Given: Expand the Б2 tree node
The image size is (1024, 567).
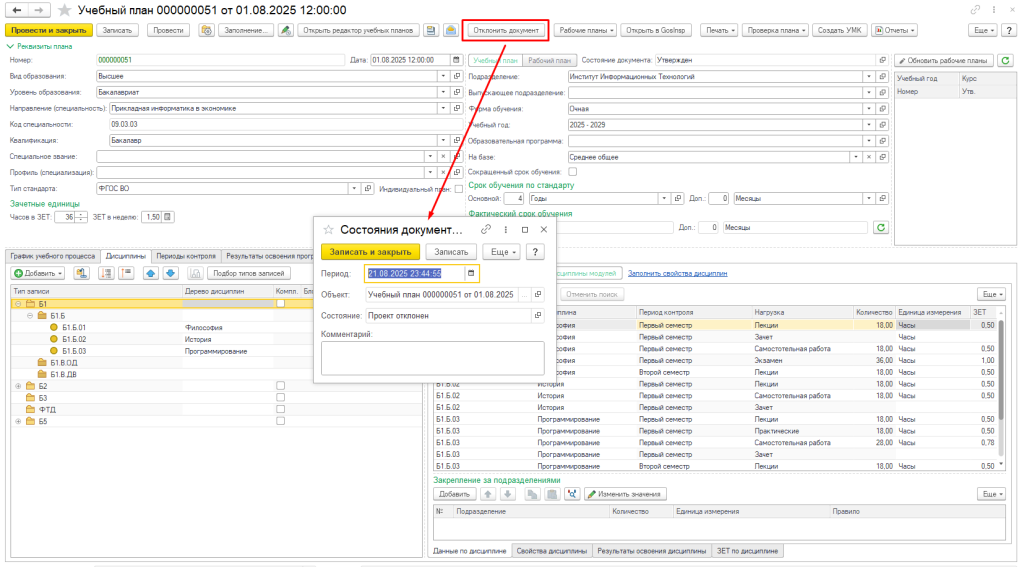Looking at the screenshot, I should click(x=18, y=385).
